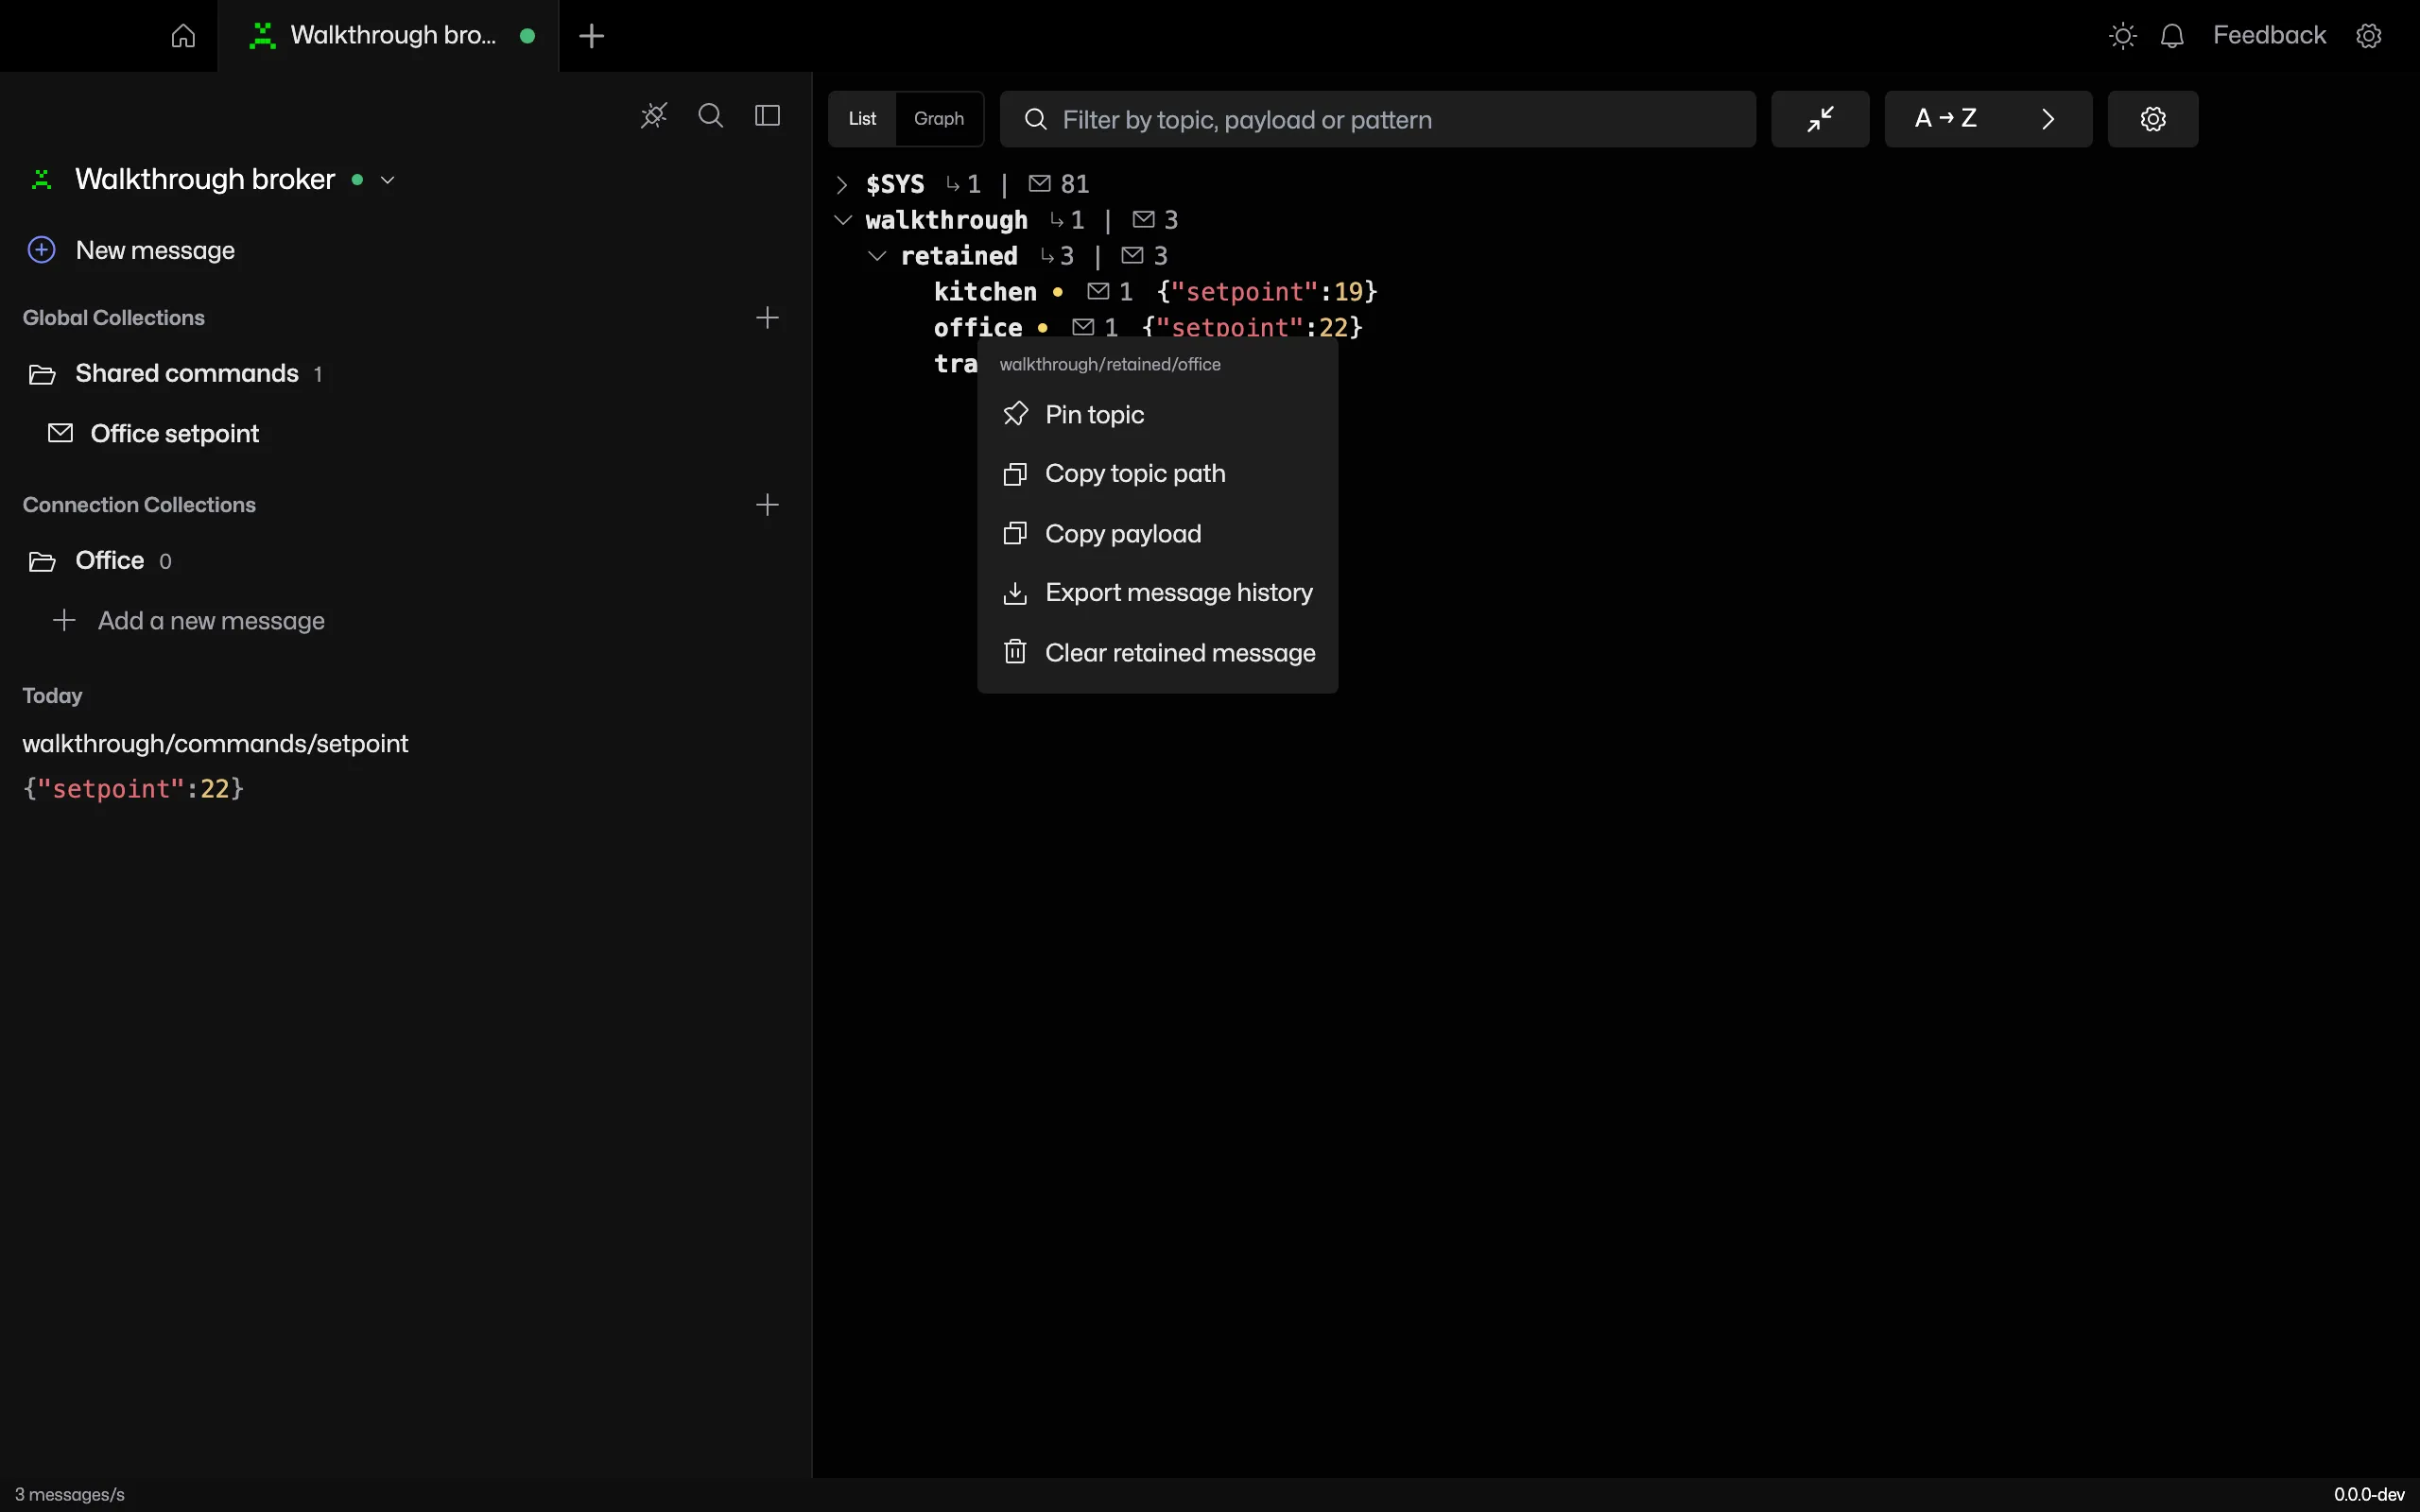The image size is (2420, 1512).
Task: Choose Copy payload
Action: point(1157,534)
